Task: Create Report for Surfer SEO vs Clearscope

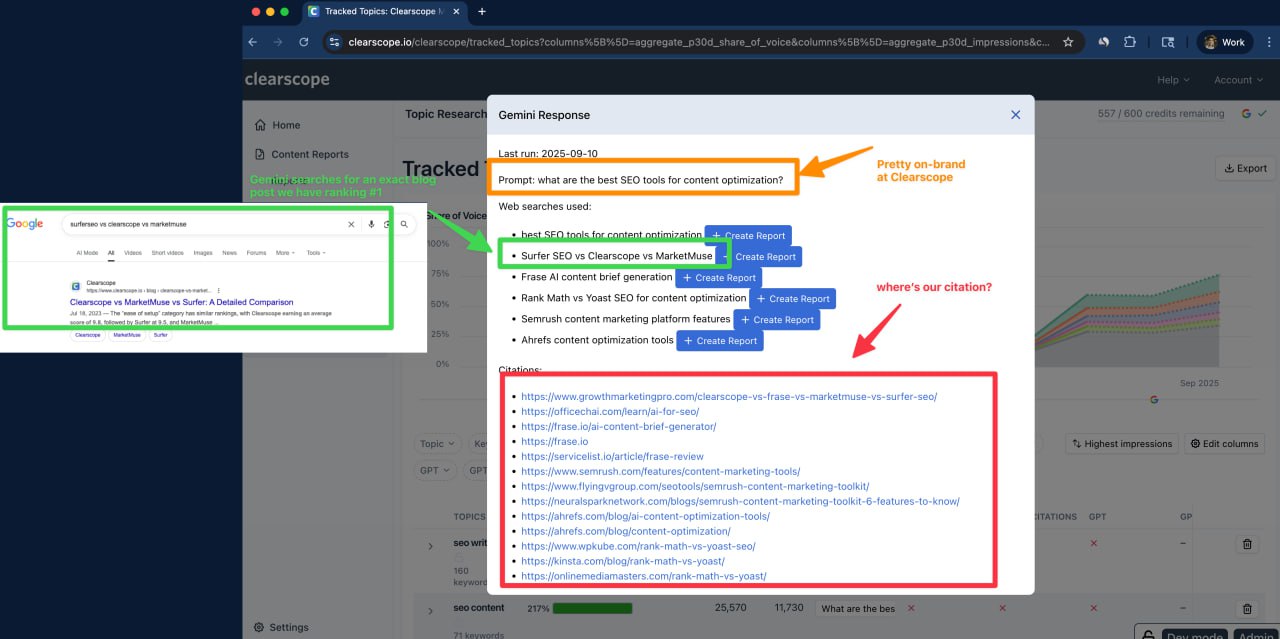Action: coord(765,257)
